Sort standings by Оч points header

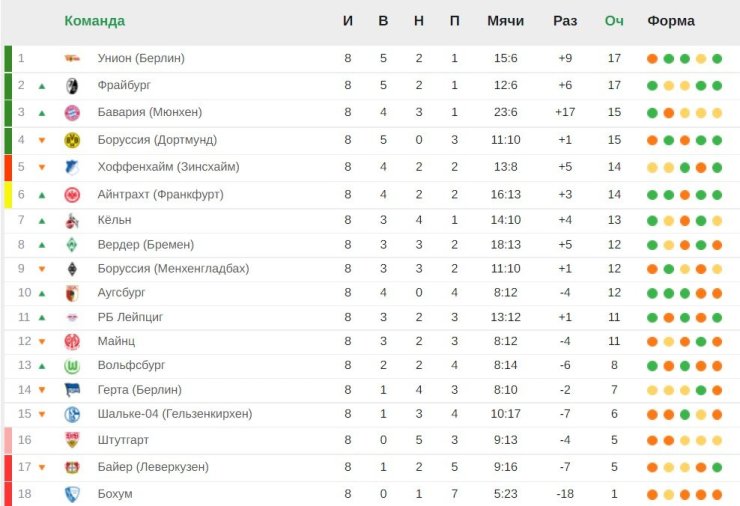(x=614, y=21)
